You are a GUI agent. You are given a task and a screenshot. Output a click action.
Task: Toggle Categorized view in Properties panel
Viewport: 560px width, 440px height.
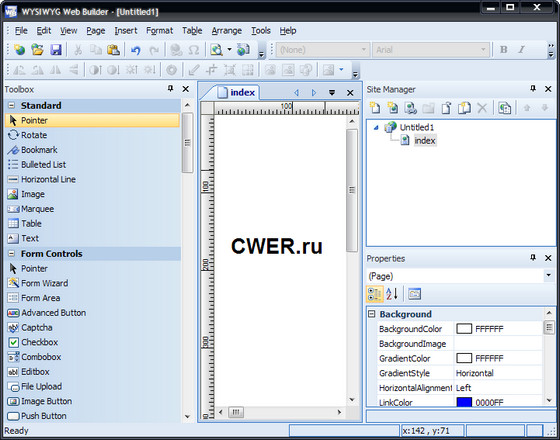(375, 294)
